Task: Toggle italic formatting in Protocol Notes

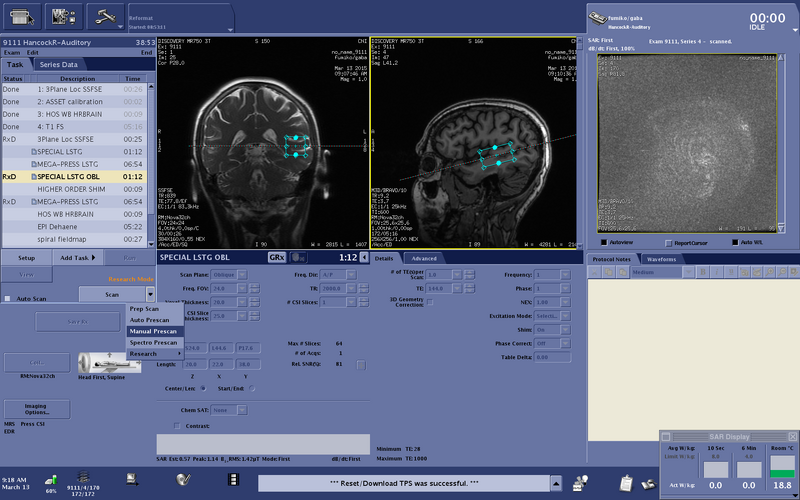Action: [716, 272]
